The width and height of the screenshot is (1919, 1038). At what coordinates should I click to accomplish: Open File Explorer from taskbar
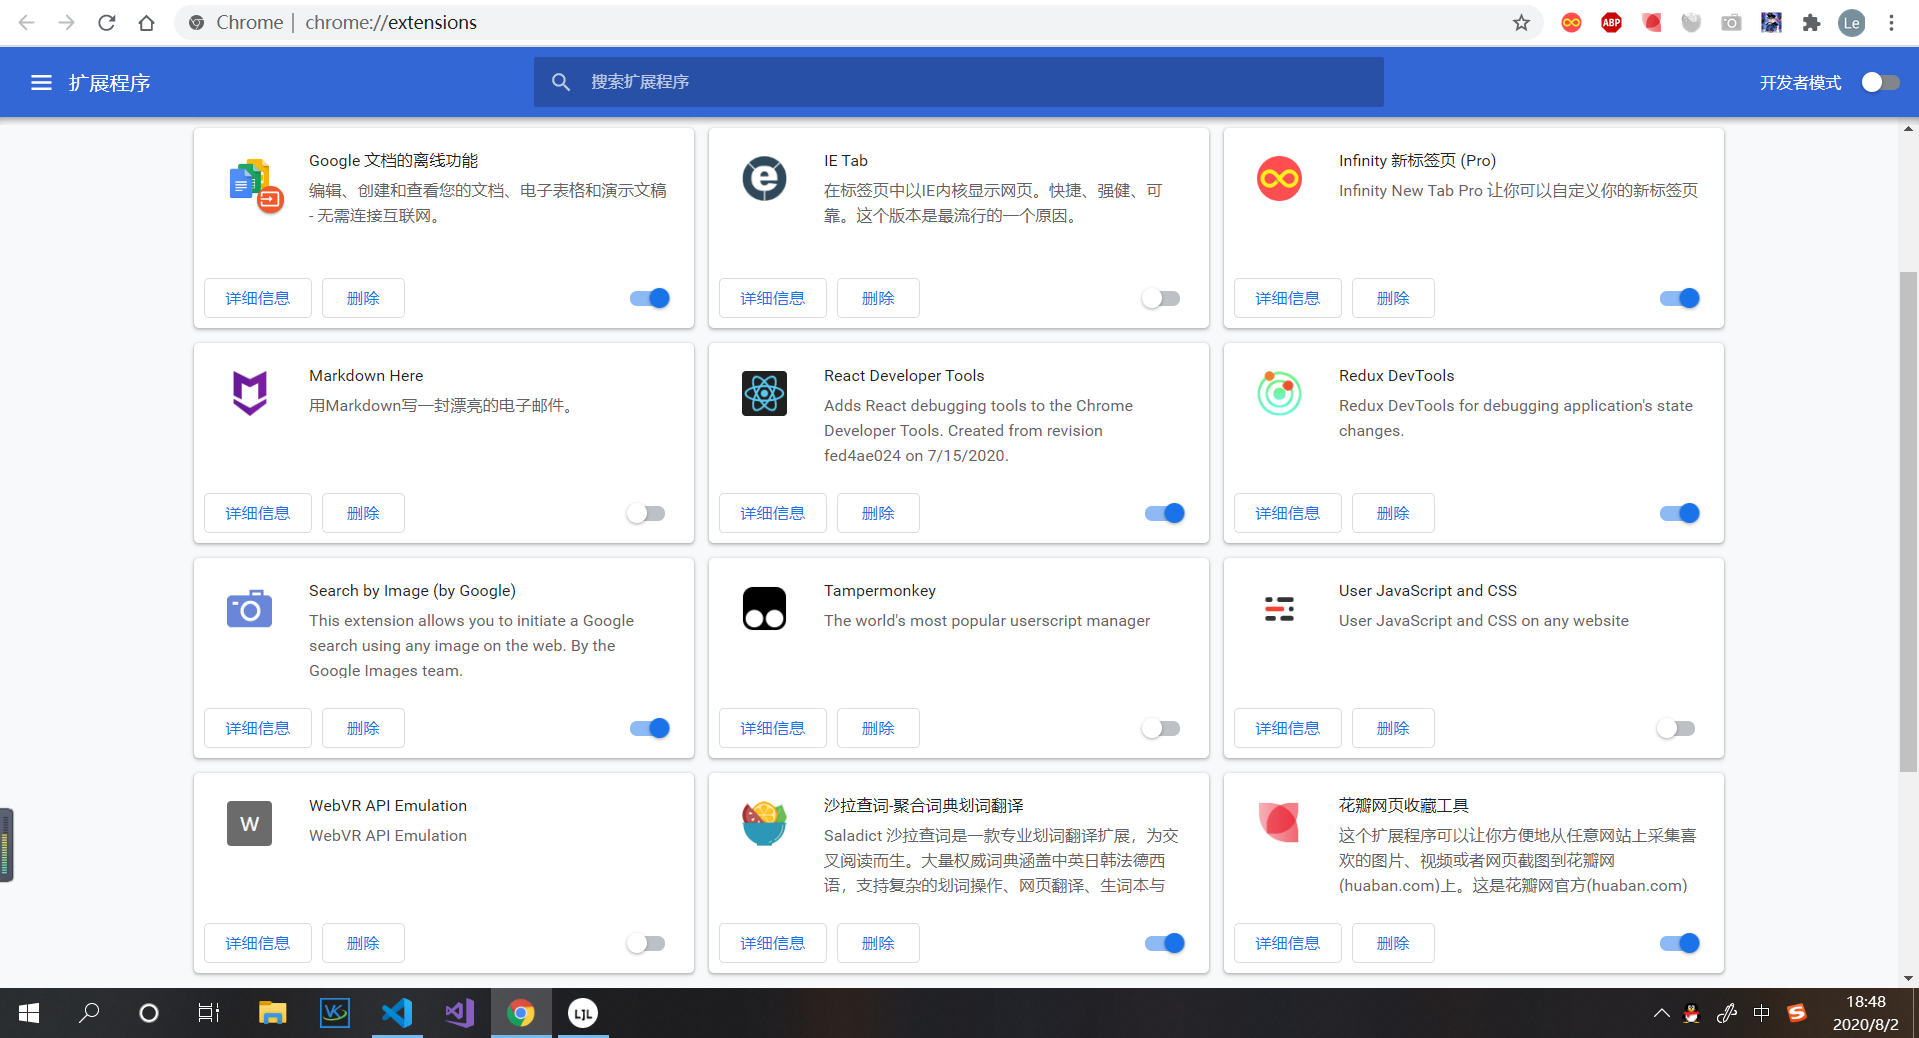[x=272, y=1013]
